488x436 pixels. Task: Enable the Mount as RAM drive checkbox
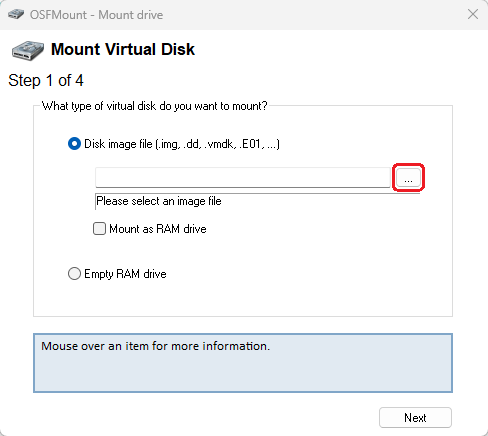99,229
